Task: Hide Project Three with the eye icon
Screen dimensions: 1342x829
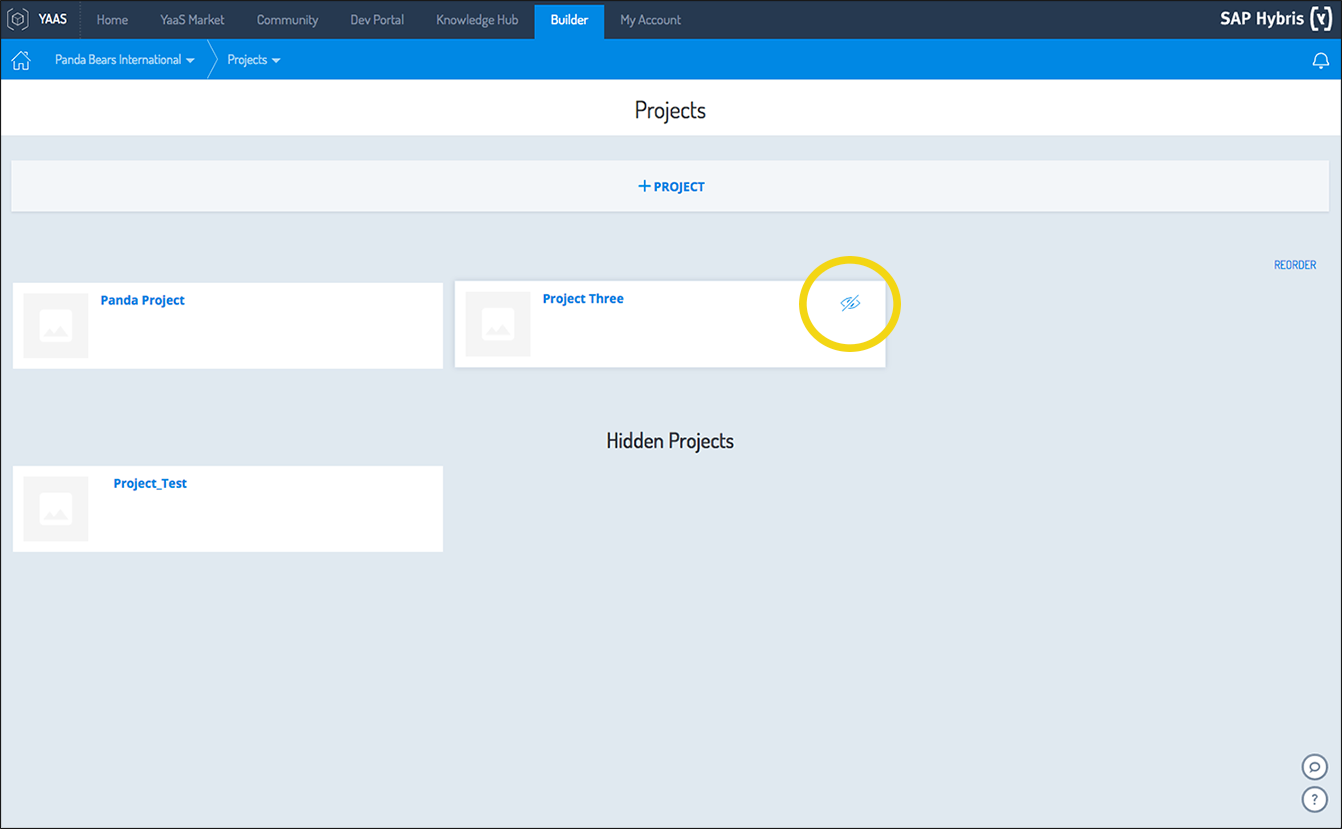Action: coord(850,303)
